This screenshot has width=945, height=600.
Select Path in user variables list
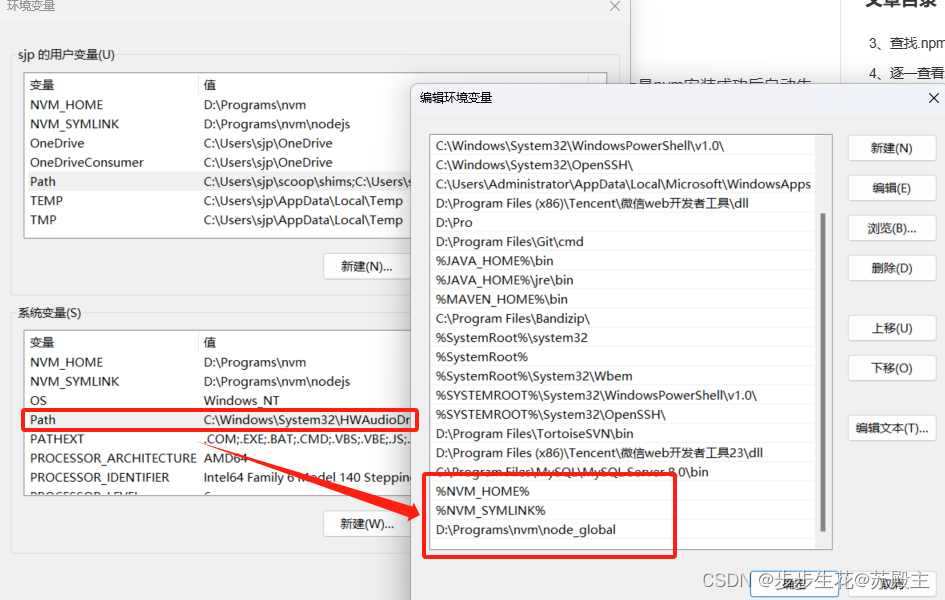43,182
